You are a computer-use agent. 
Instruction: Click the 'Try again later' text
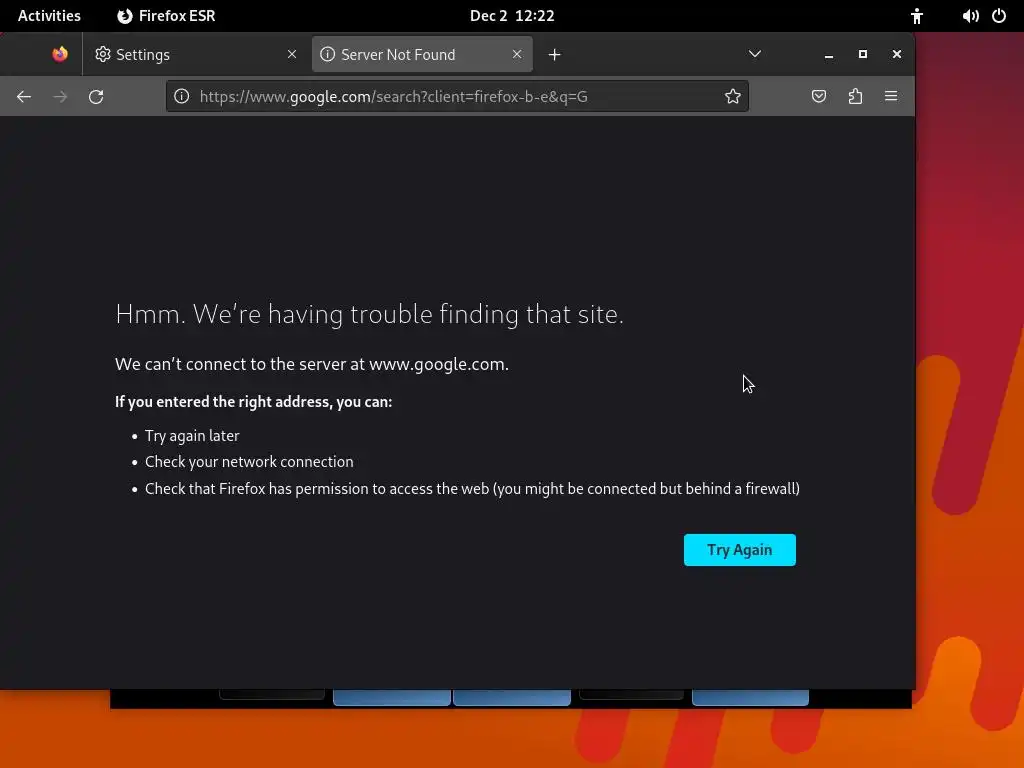pos(192,436)
